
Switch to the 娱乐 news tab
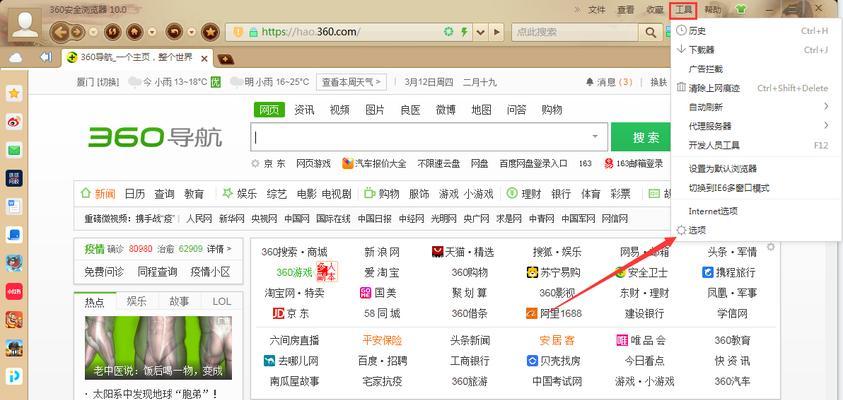(136, 302)
